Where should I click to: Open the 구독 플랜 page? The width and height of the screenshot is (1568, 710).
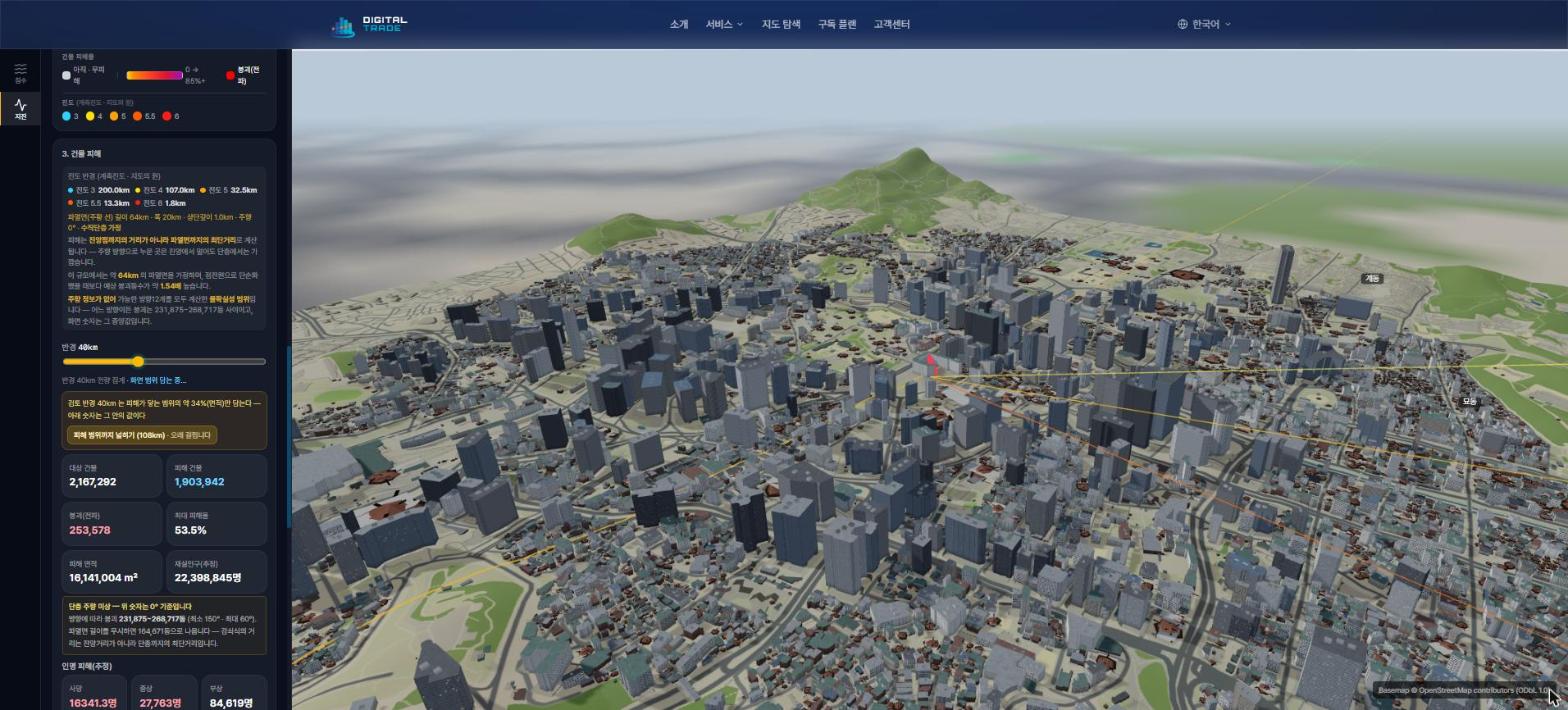coord(837,24)
